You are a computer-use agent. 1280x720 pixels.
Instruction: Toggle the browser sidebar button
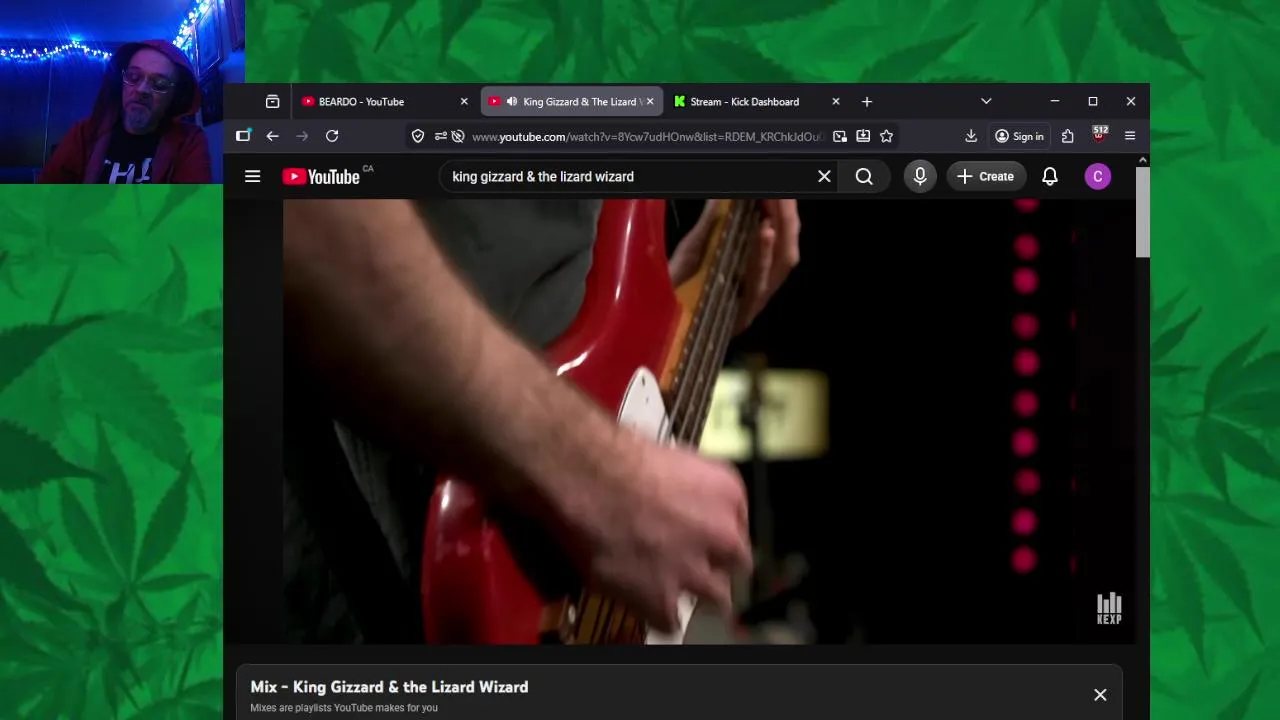click(x=243, y=136)
